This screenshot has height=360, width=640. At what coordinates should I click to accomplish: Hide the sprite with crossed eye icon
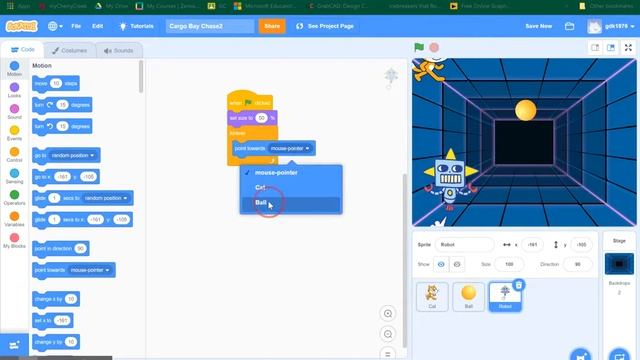[457, 264]
